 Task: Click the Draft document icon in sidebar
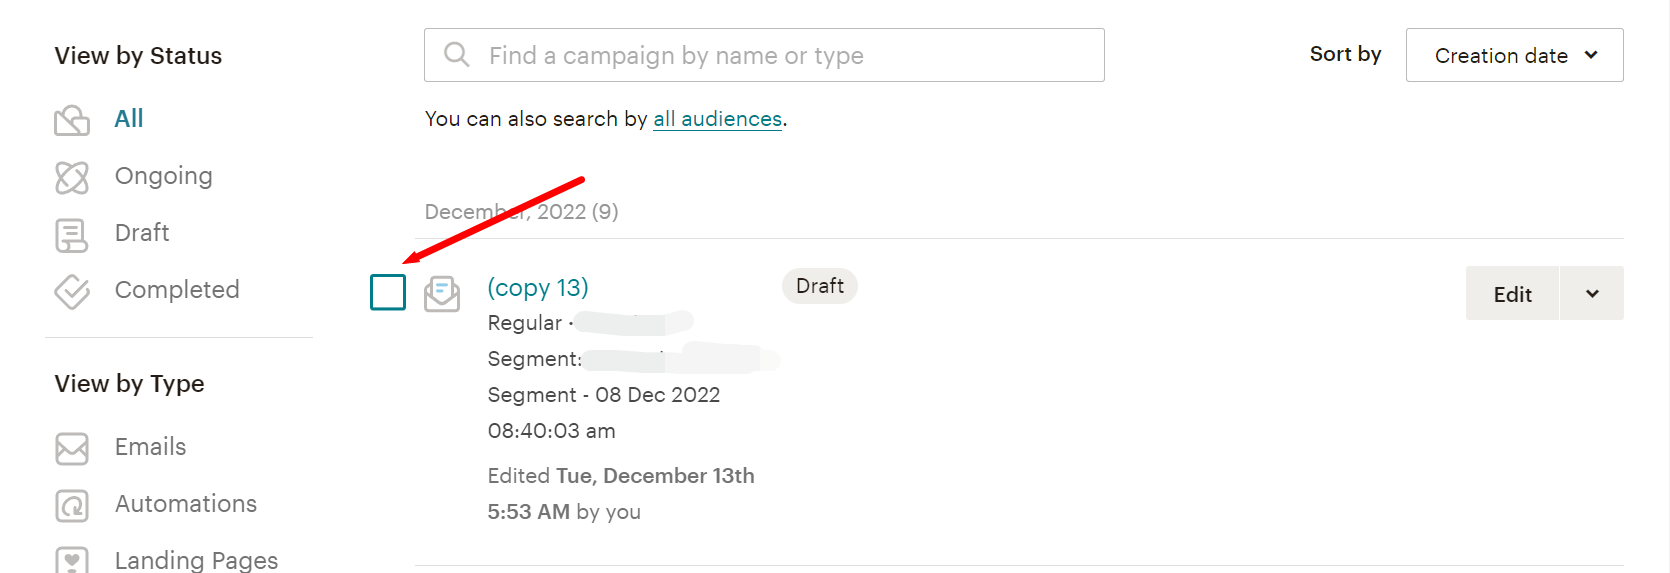72,235
